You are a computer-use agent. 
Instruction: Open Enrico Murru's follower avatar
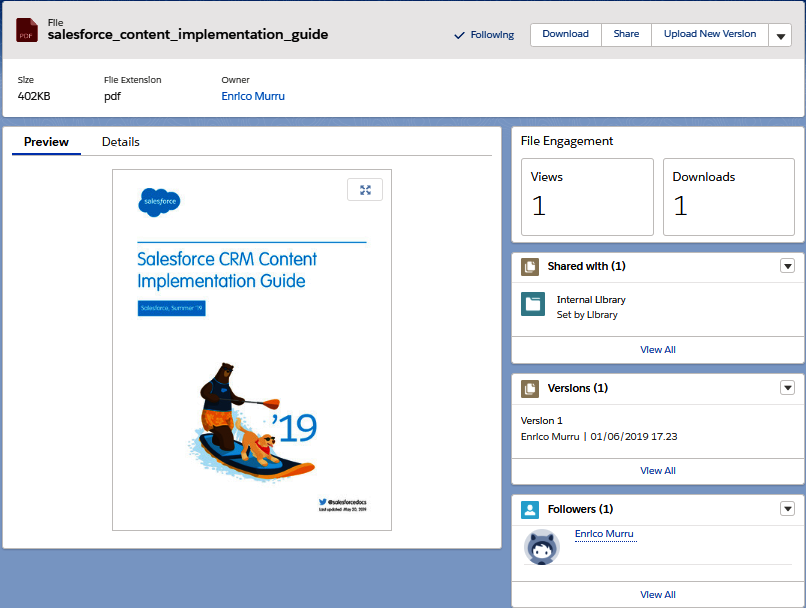542,547
